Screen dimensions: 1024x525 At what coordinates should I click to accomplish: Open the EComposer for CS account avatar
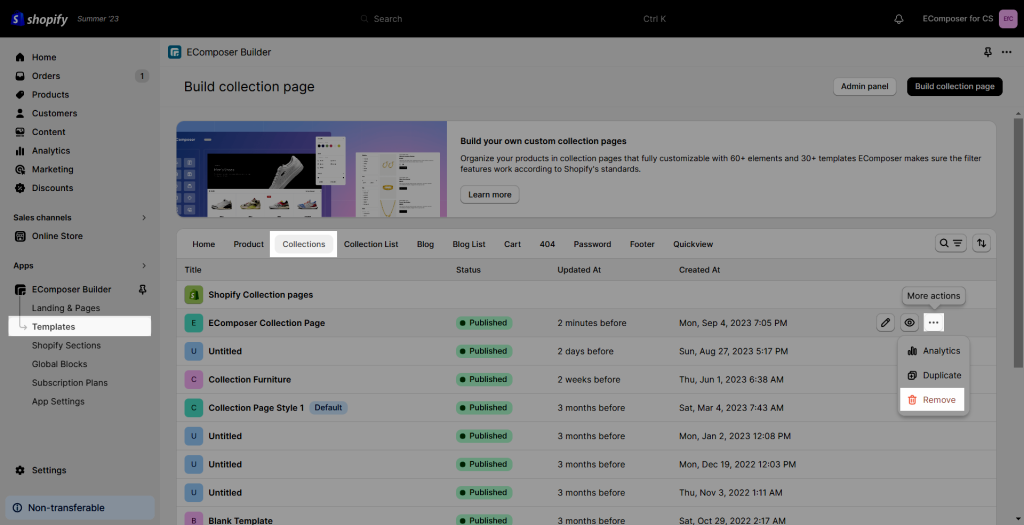tap(1008, 19)
